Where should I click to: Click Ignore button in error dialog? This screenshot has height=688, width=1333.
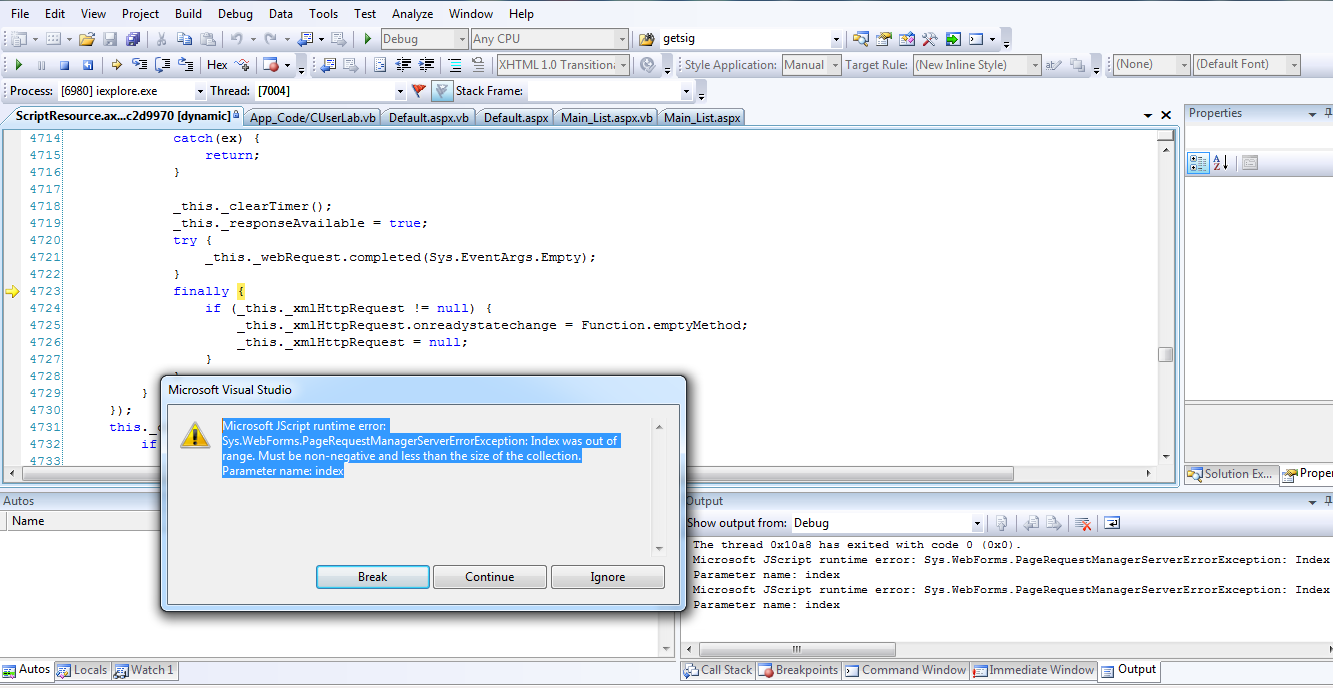608,577
